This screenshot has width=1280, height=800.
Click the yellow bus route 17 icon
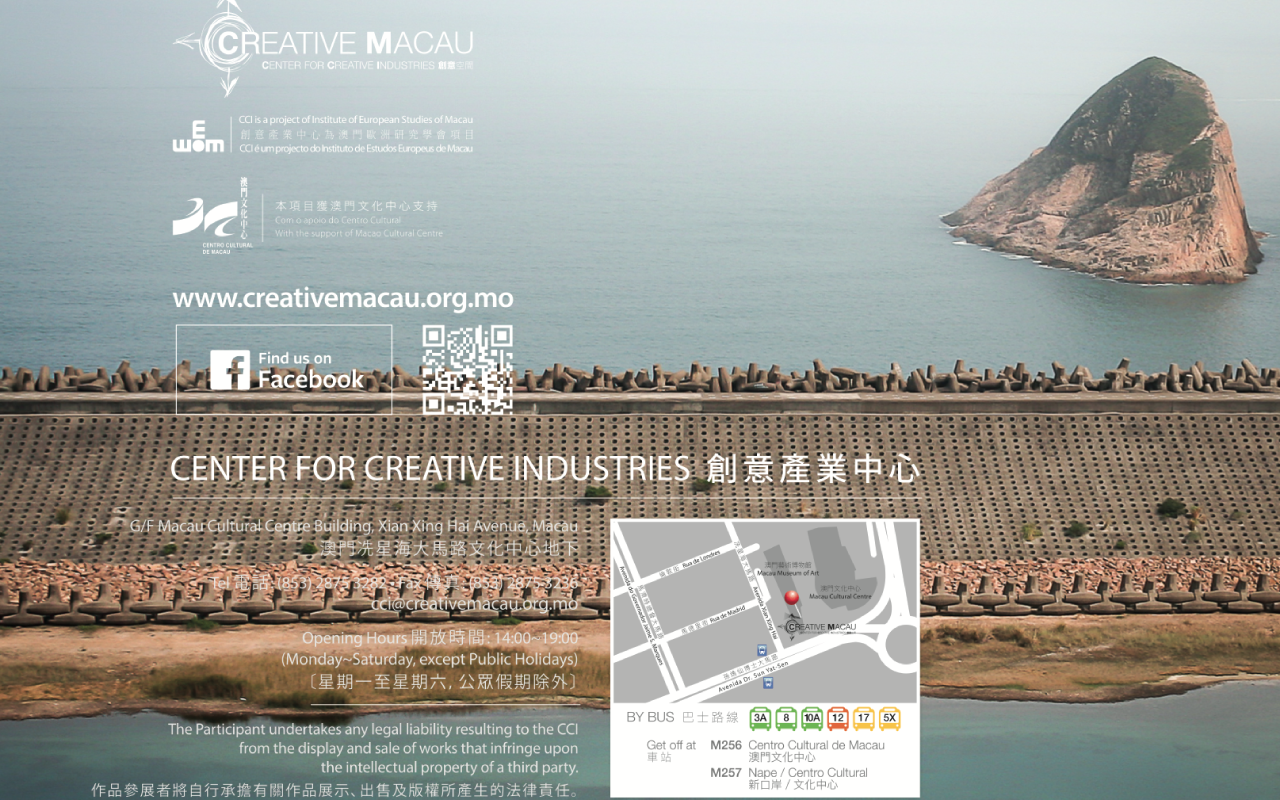pos(864,719)
